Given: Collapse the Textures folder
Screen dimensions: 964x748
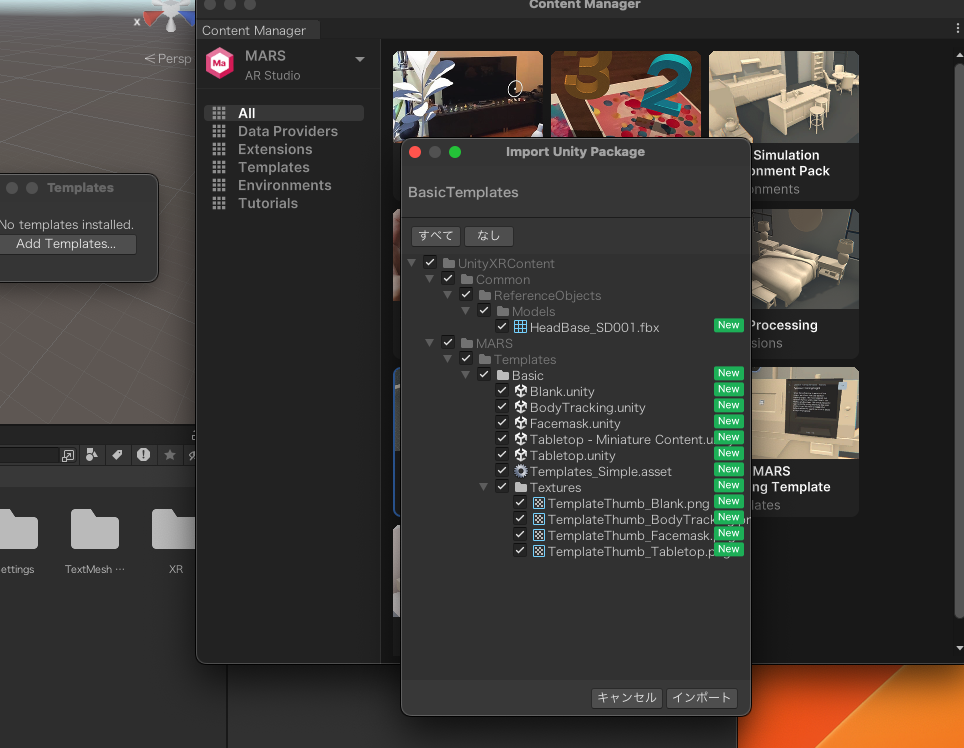Looking at the screenshot, I should pyautogui.click(x=484, y=487).
